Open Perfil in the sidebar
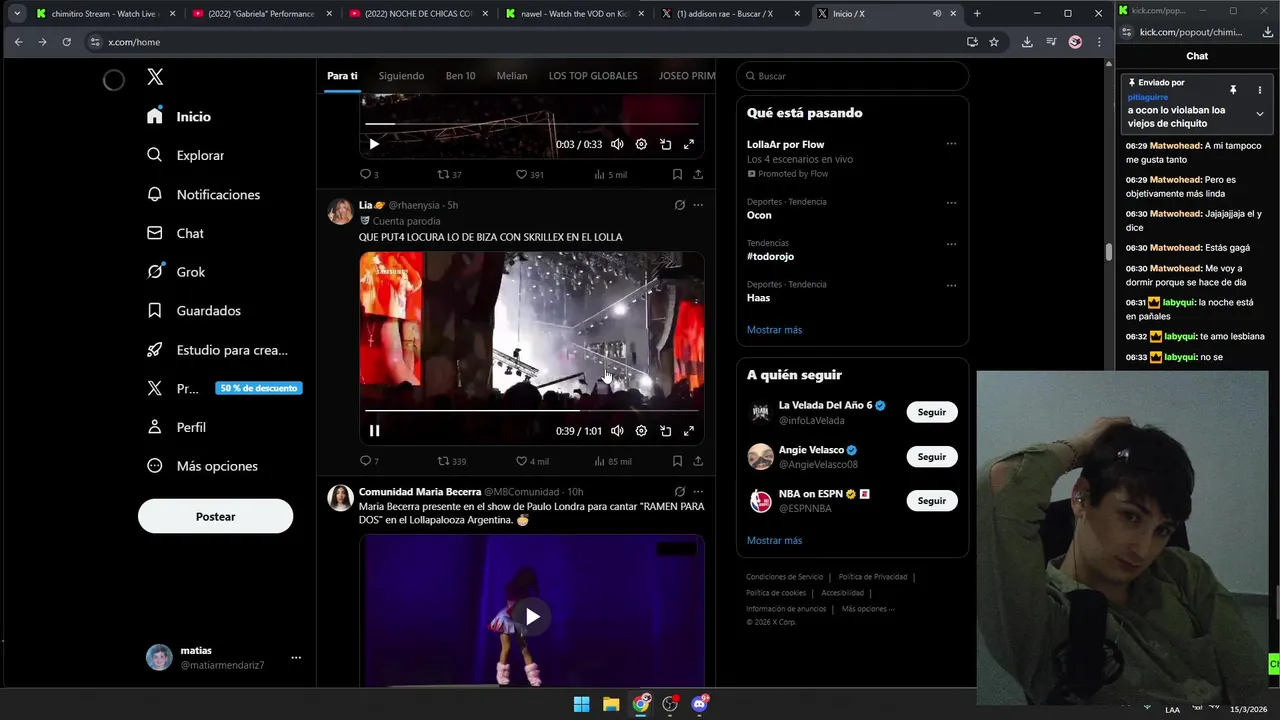Viewport: 1280px width, 720px height. [176, 427]
